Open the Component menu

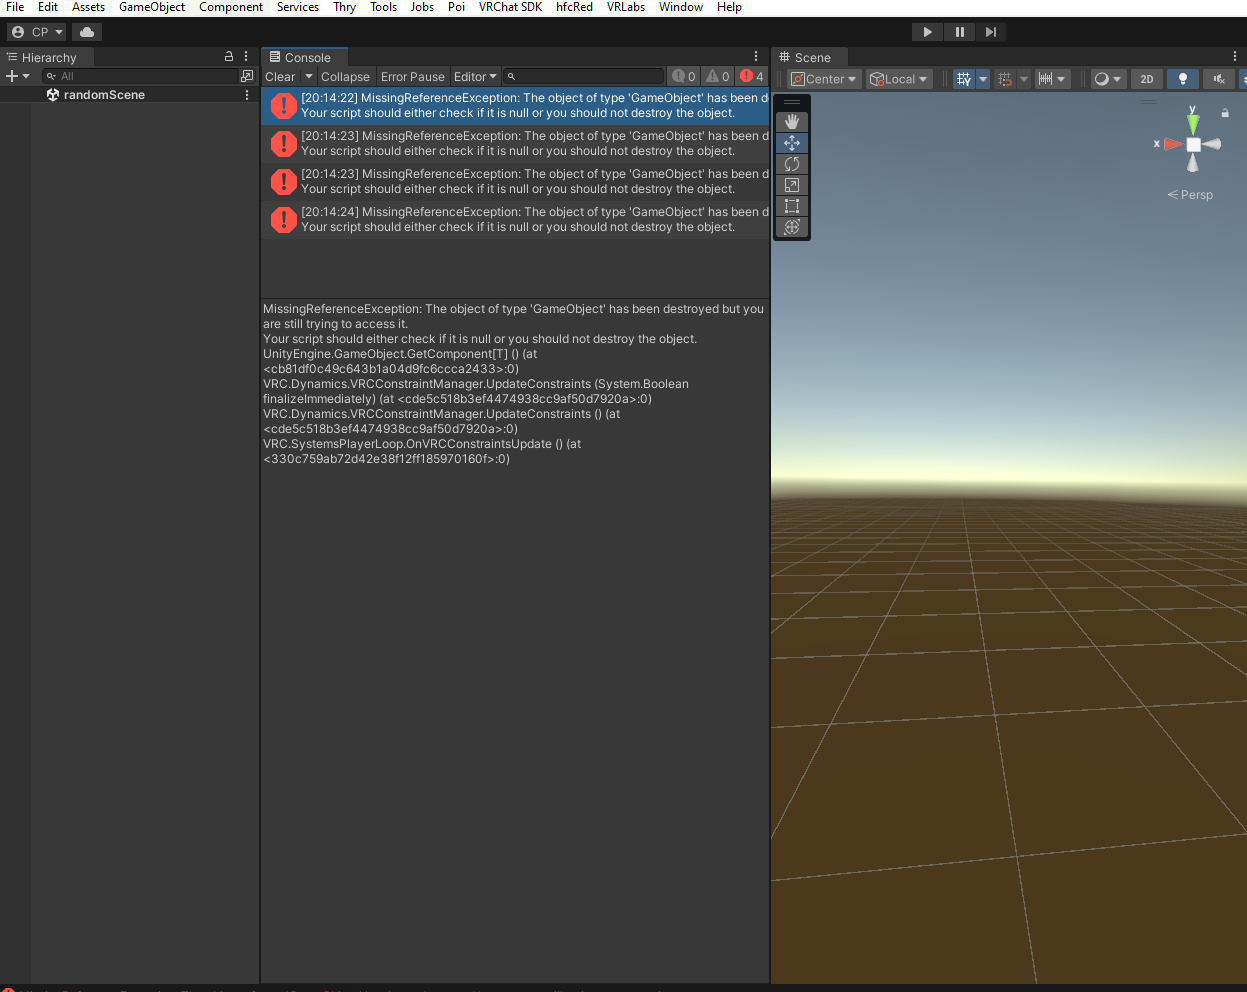(231, 7)
